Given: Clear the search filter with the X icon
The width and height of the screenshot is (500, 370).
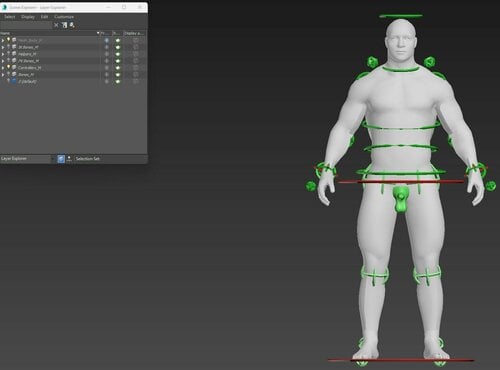Looking at the screenshot, I should click(56, 25).
